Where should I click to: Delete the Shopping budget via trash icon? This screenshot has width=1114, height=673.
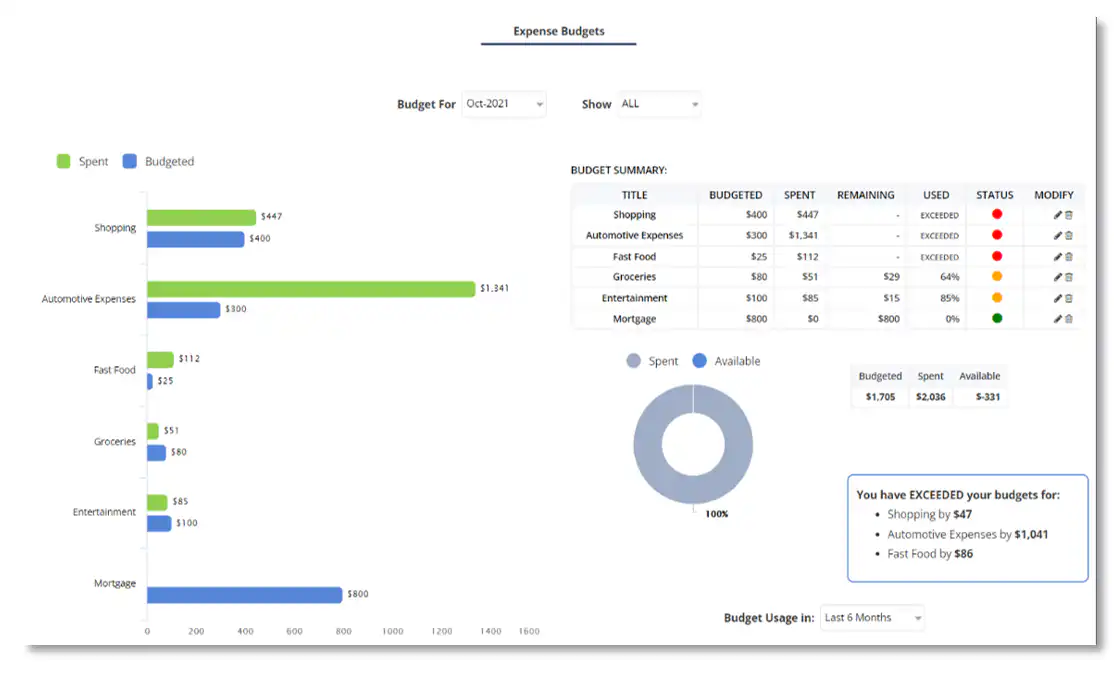coord(1069,215)
